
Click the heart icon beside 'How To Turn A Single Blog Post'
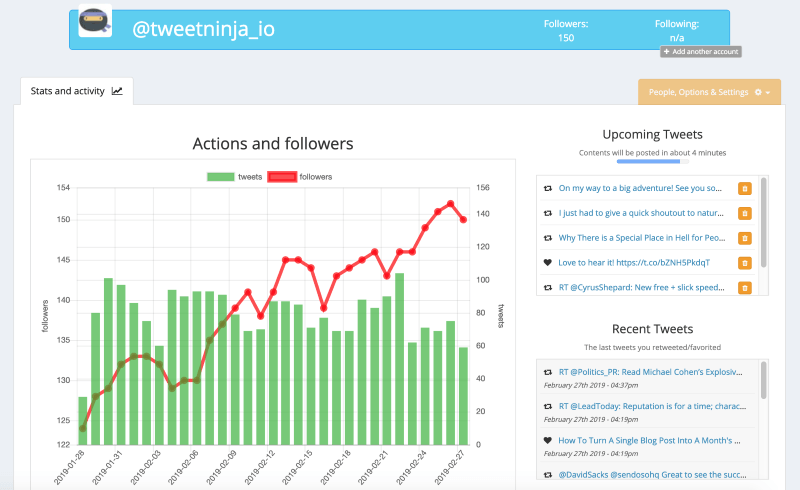[x=547, y=440]
